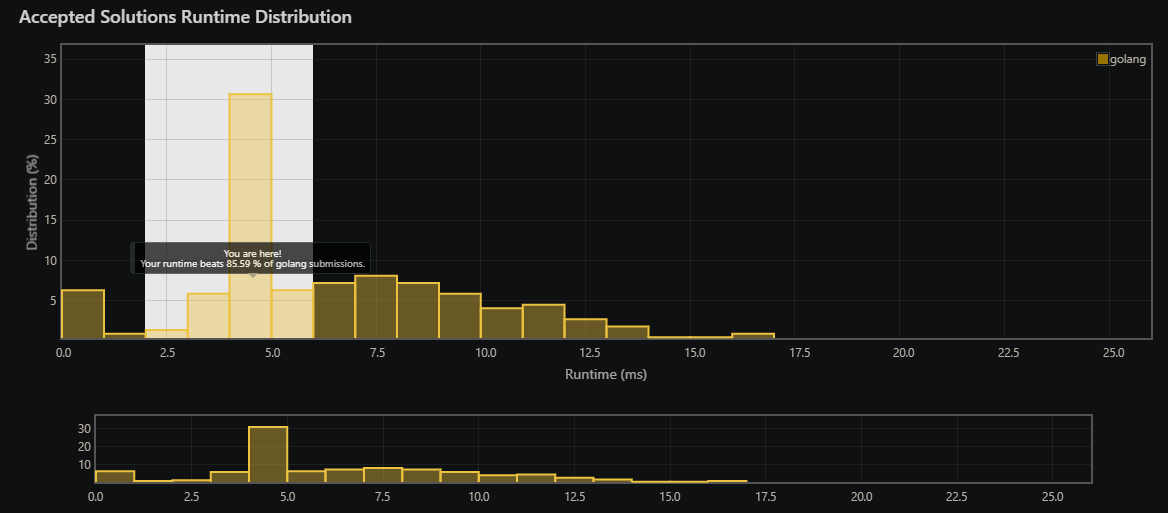Click the 0–1 ms bar in overview chart
The height and width of the screenshot is (513, 1168).
(115, 477)
